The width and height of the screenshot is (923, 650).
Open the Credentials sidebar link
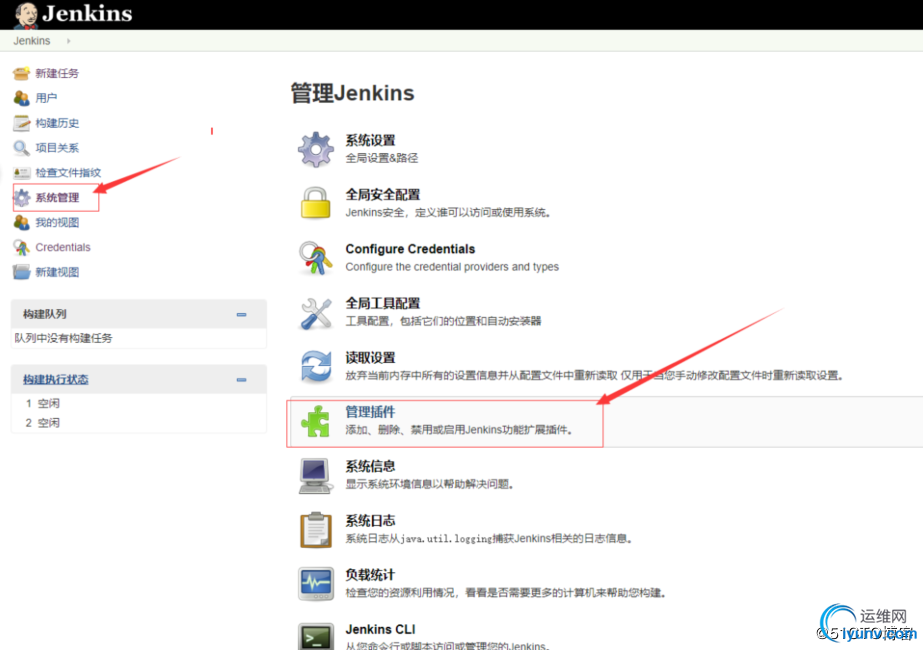coord(63,247)
